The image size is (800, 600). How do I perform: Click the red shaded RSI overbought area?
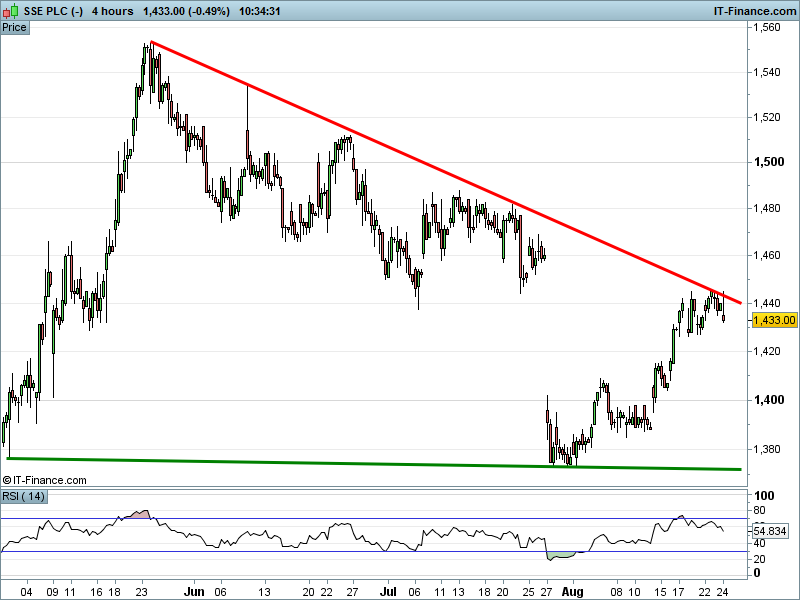click(137, 514)
